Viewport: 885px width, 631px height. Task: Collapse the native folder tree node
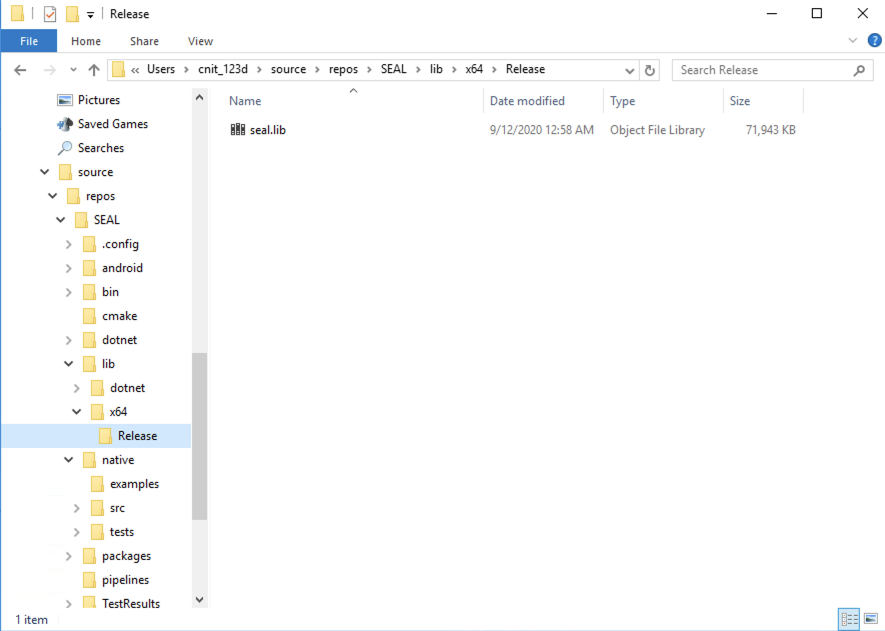click(x=68, y=459)
